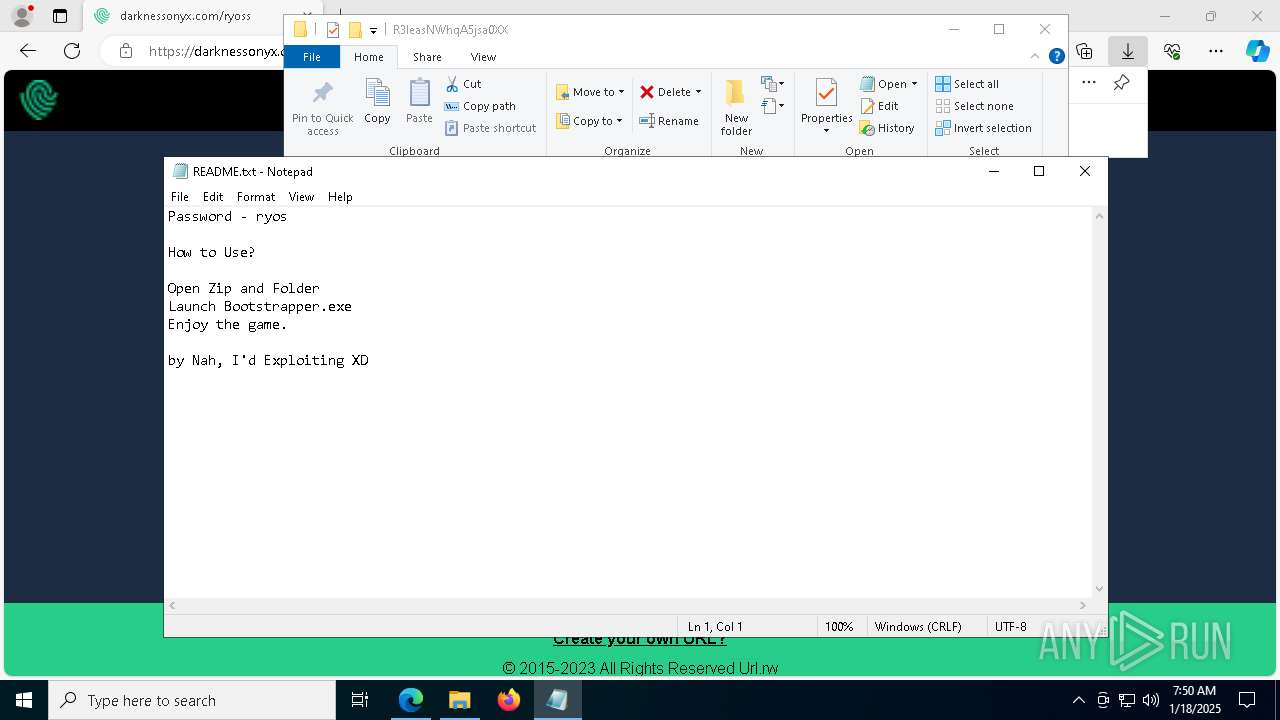This screenshot has height=720, width=1280.
Task: Click Copy path in Clipboard group
Action: tap(480, 106)
